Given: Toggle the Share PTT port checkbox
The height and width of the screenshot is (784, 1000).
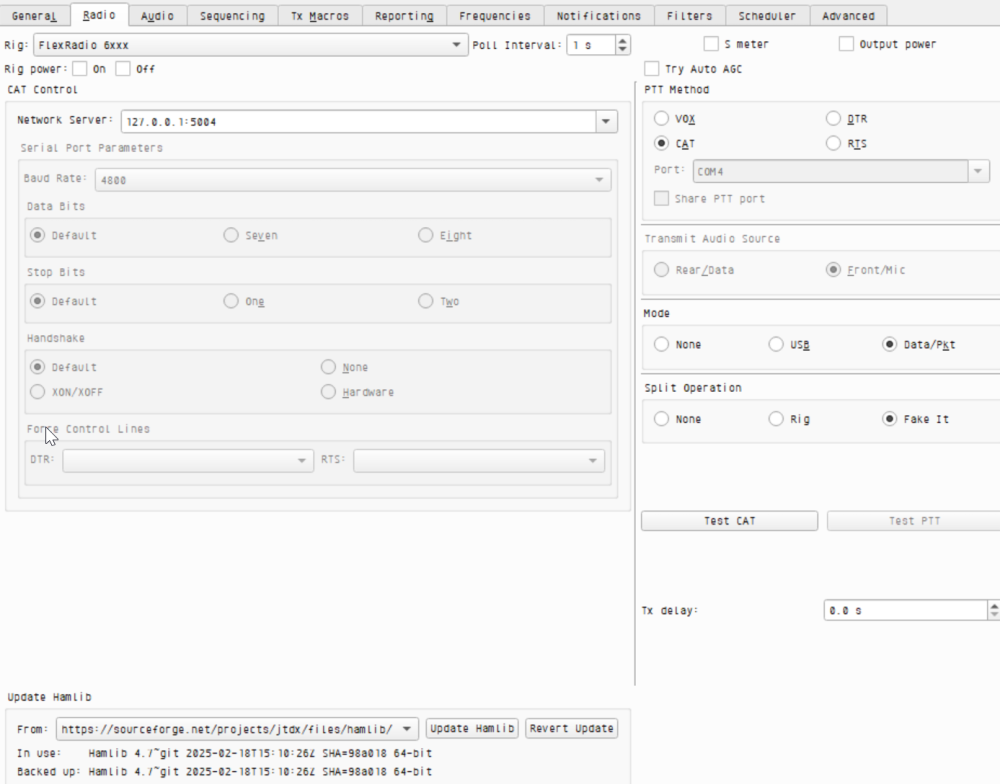Looking at the screenshot, I should tap(661, 198).
